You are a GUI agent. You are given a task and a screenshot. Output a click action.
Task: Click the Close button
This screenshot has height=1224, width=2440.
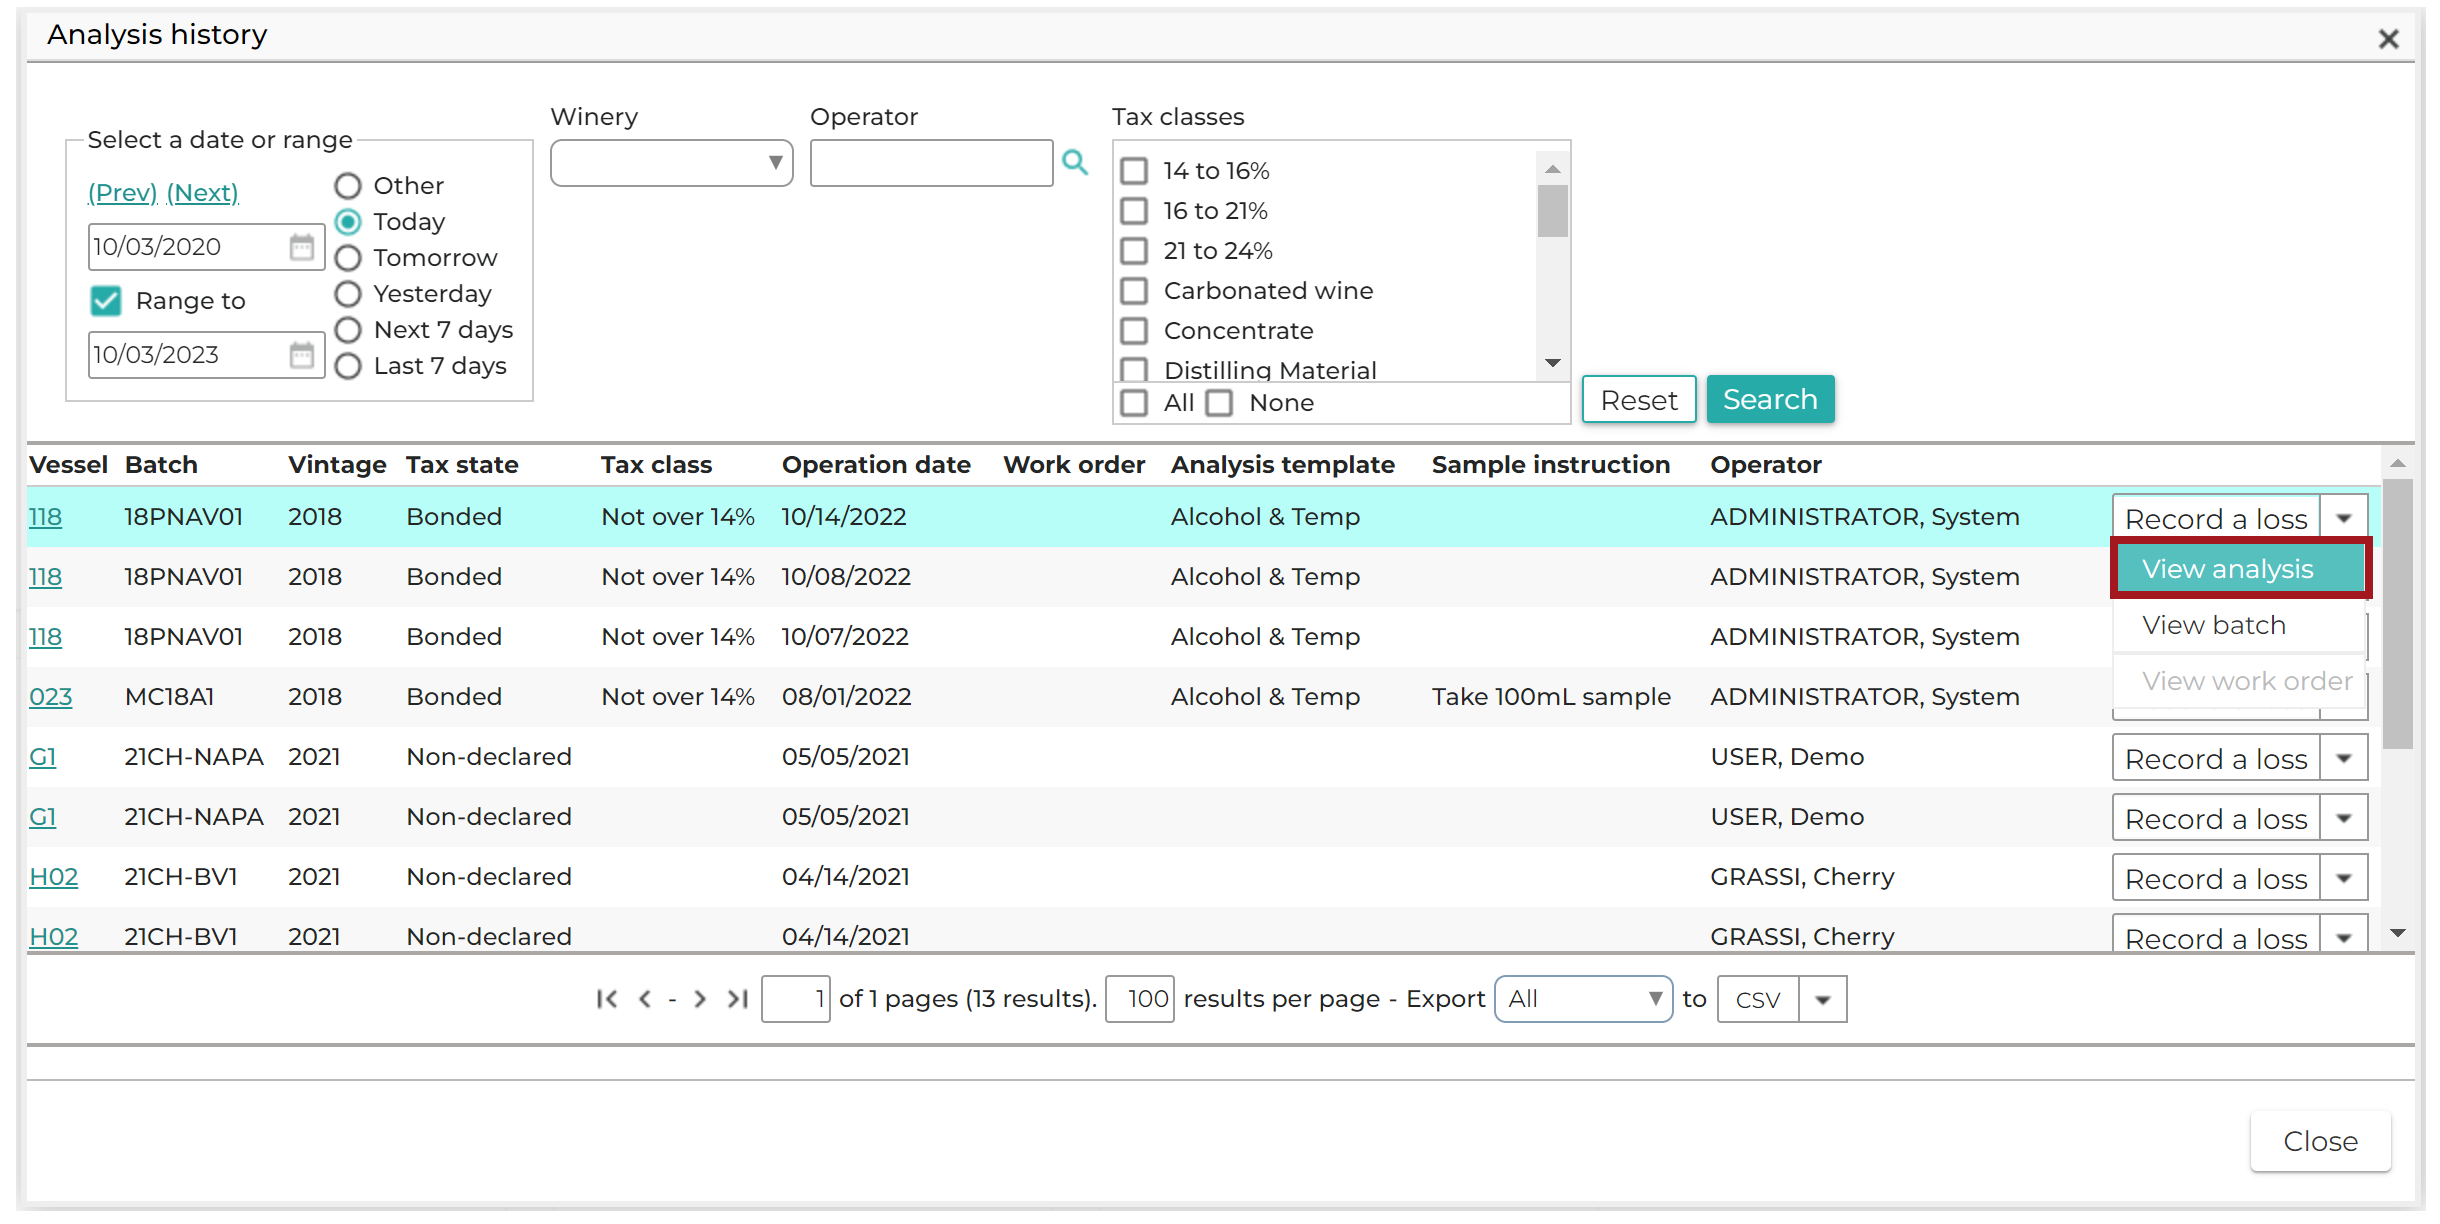pyautogui.click(x=2320, y=1141)
